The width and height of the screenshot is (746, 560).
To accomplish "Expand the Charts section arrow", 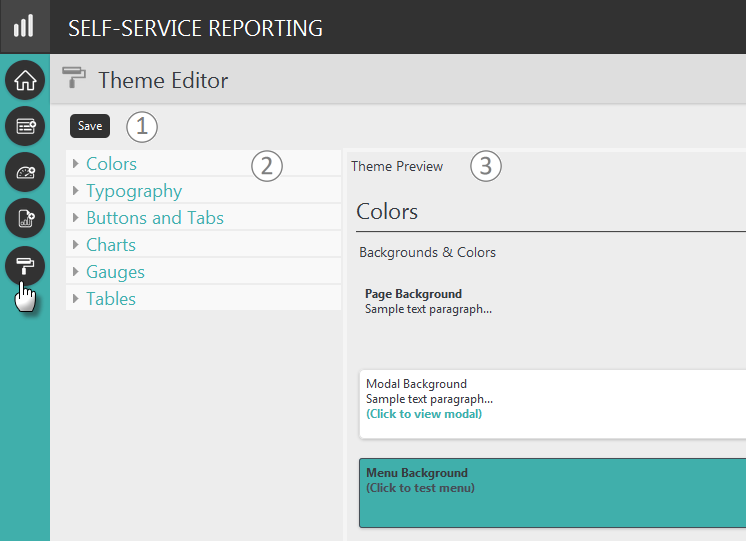I will click(75, 245).
